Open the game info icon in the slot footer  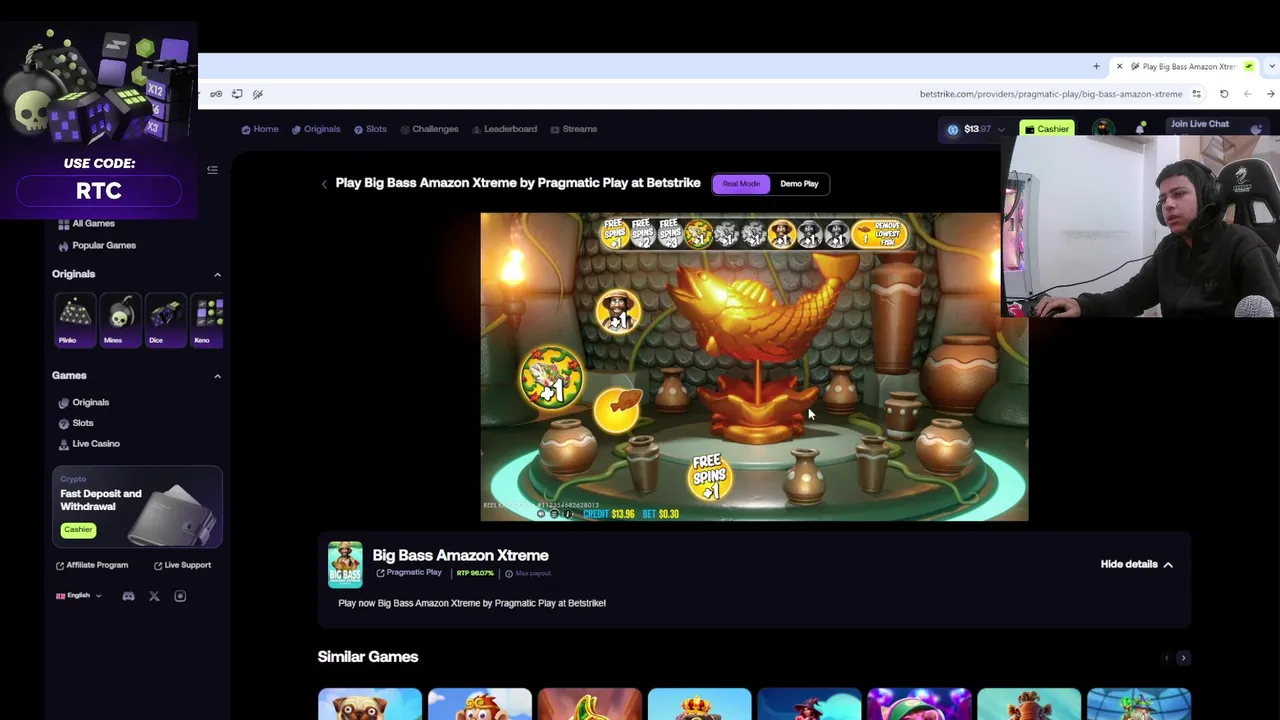coord(570,514)
